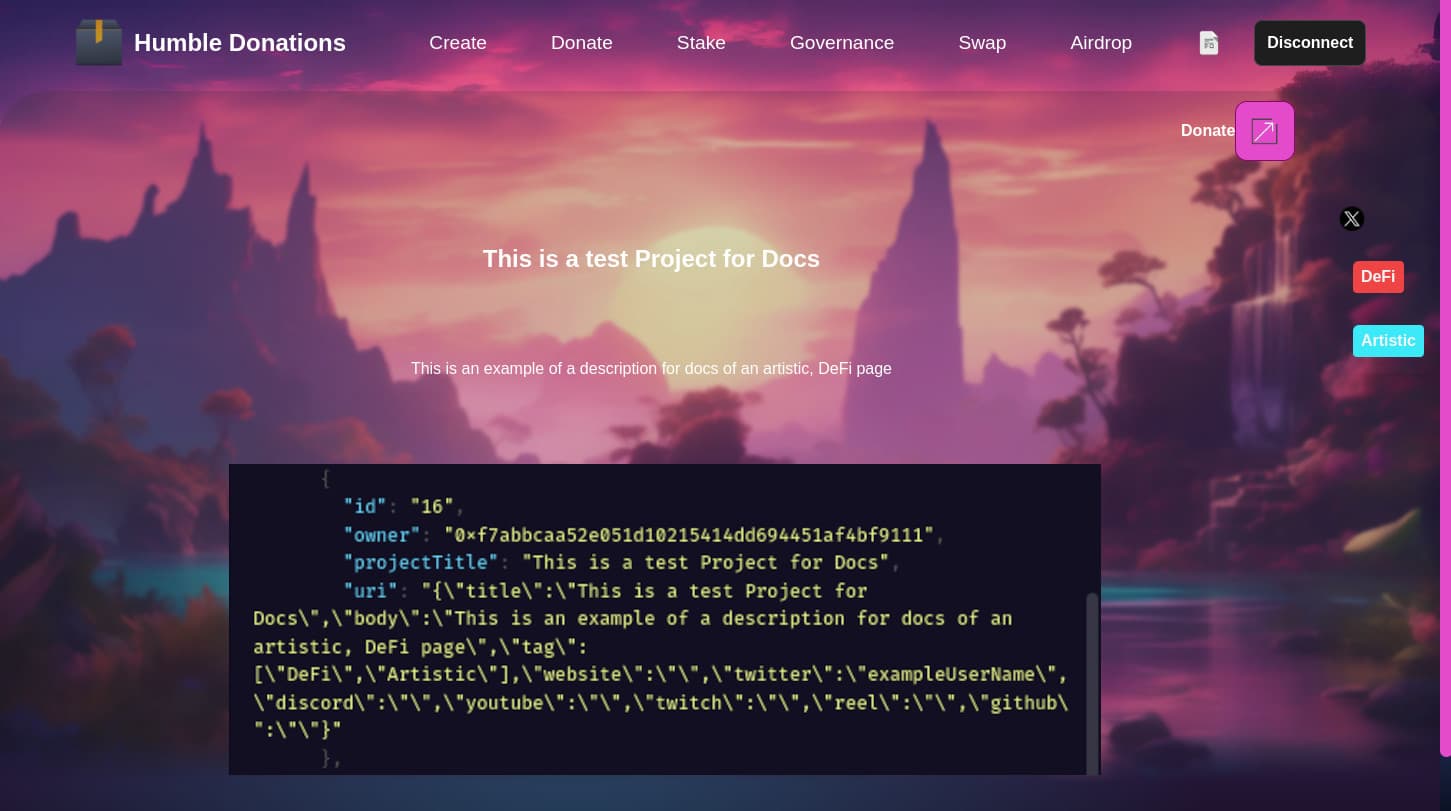Go to the Airdrop page

(x=1101, y=43)
